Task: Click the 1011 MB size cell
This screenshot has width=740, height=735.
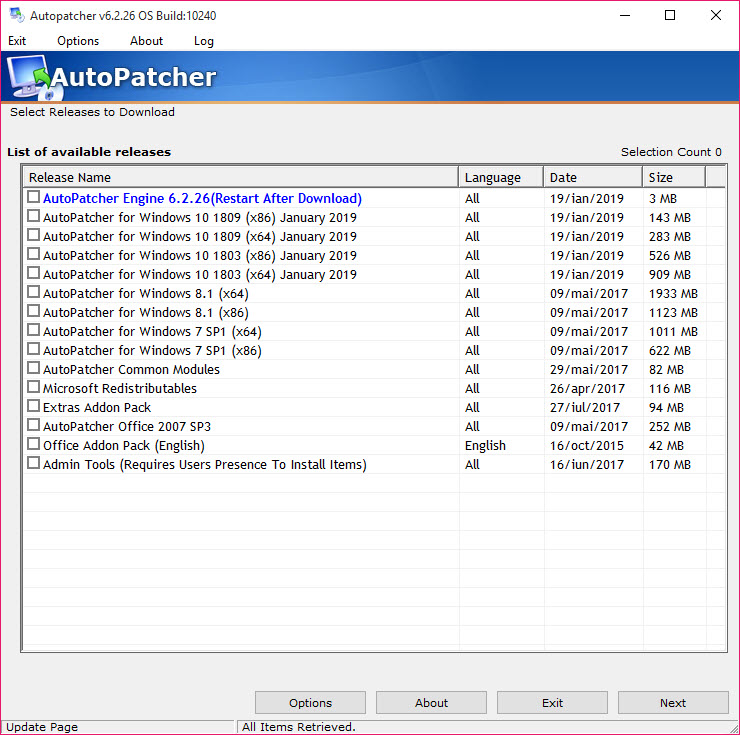Action: (x=673, y=332)
